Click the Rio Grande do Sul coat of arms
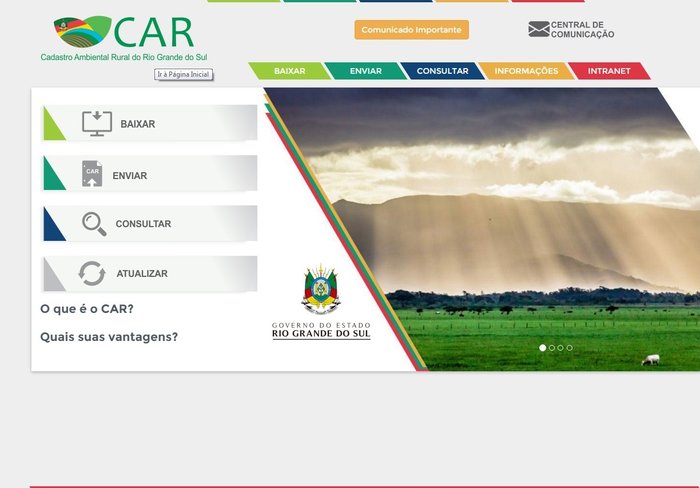This screenshot has height=488, width=700. coord(321,290)
